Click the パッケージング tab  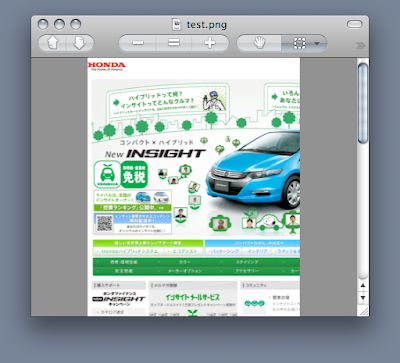223,251
